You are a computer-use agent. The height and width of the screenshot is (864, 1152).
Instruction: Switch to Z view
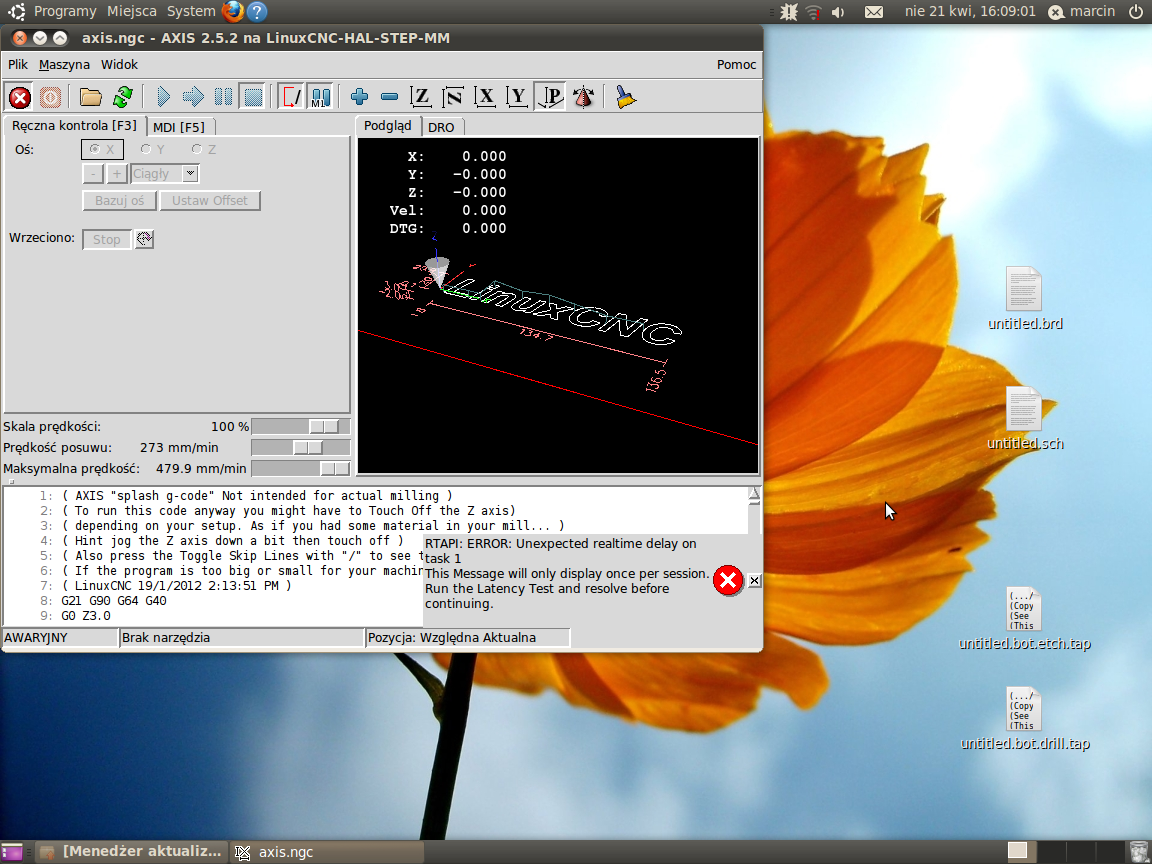(420, 97)
